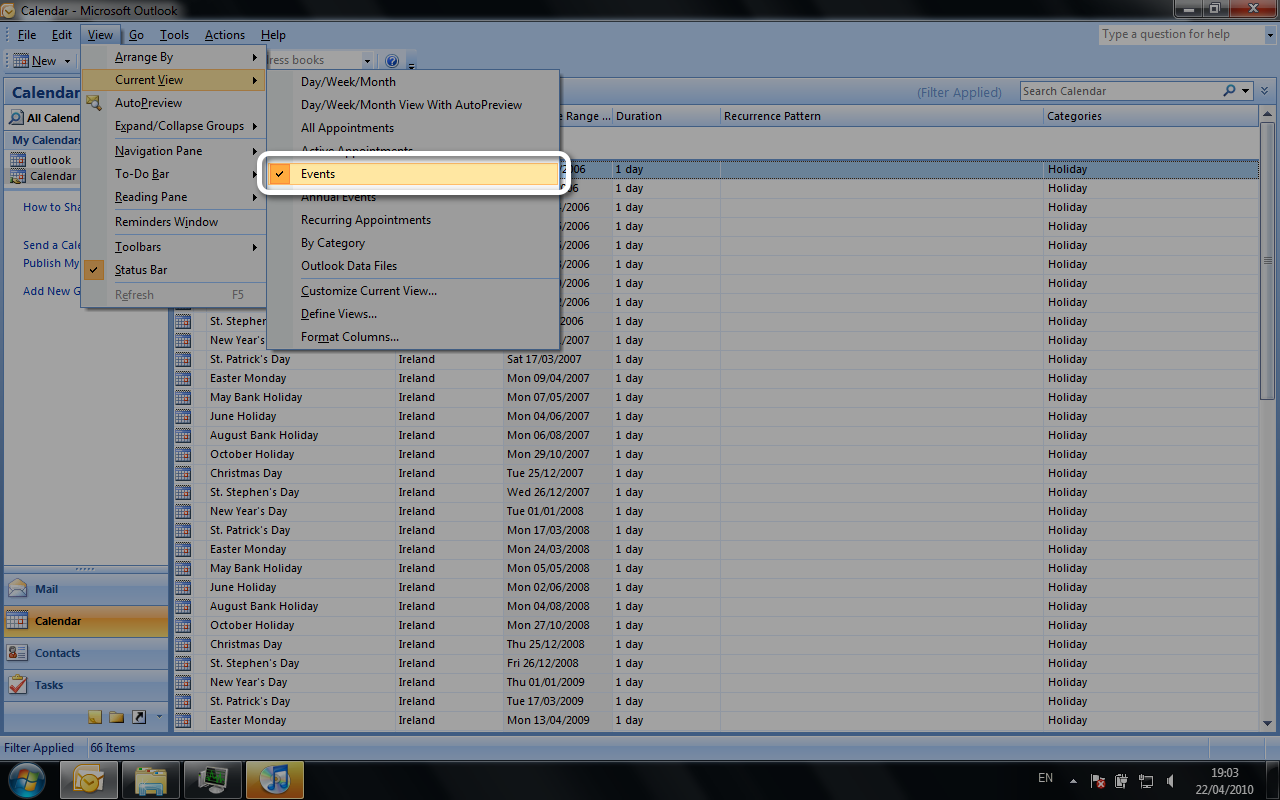The image size is (1280, 800).
Task: Click the Outlook icon in the taskbar
Action: 89,779
